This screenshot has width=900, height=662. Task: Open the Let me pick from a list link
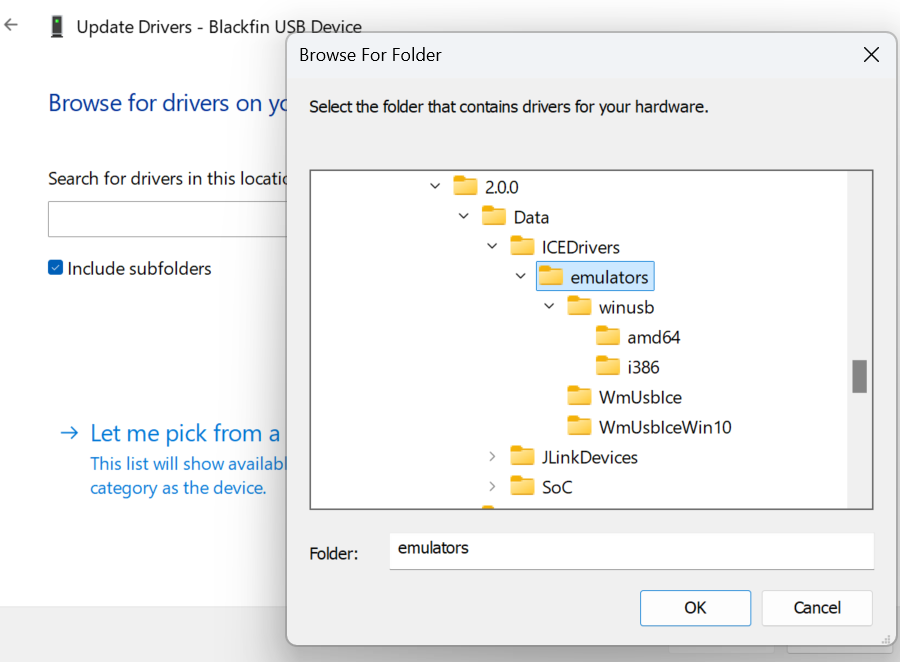185,433
